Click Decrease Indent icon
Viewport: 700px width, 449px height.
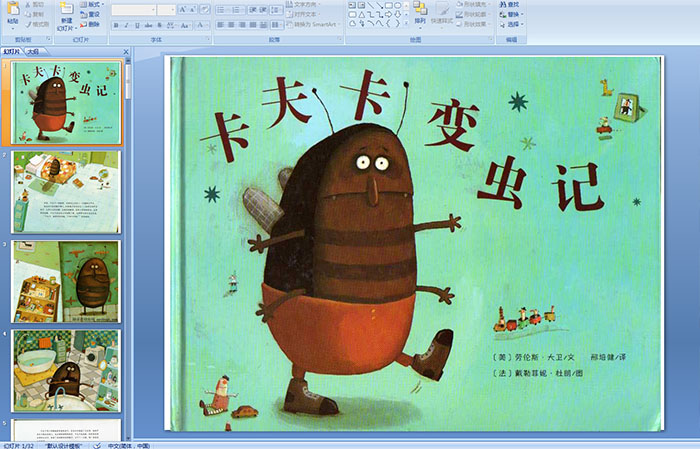pyautogui.click(x=253, y=10)
